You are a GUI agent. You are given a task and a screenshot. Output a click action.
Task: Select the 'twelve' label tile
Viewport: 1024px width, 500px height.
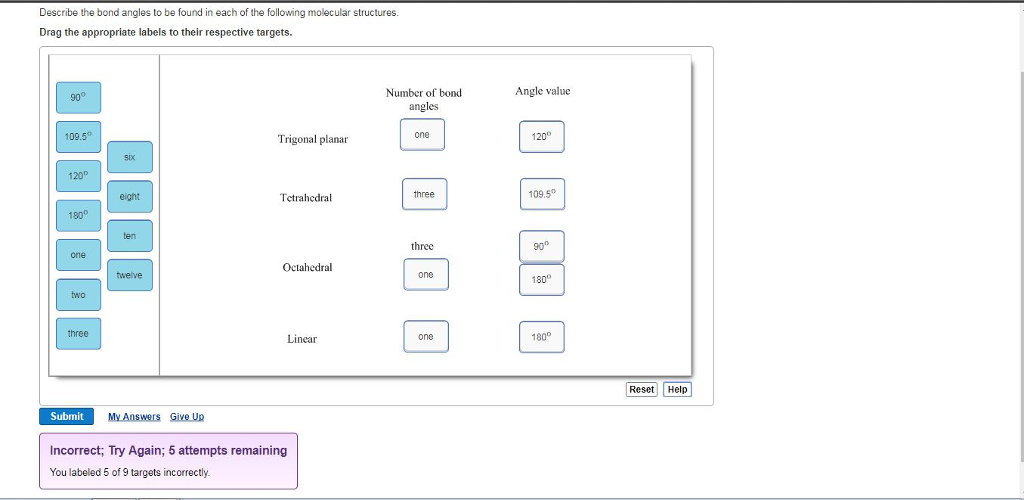(130, 275)
